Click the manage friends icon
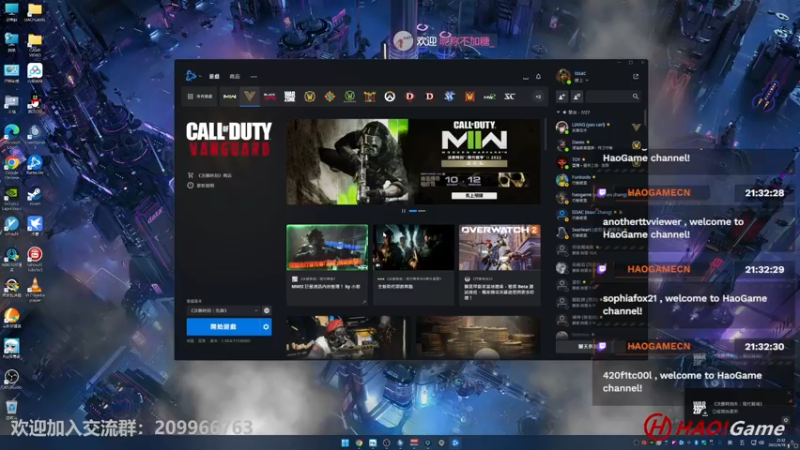Screen dimensions: 800x450 pyautogui.click(x=577, y=96)
